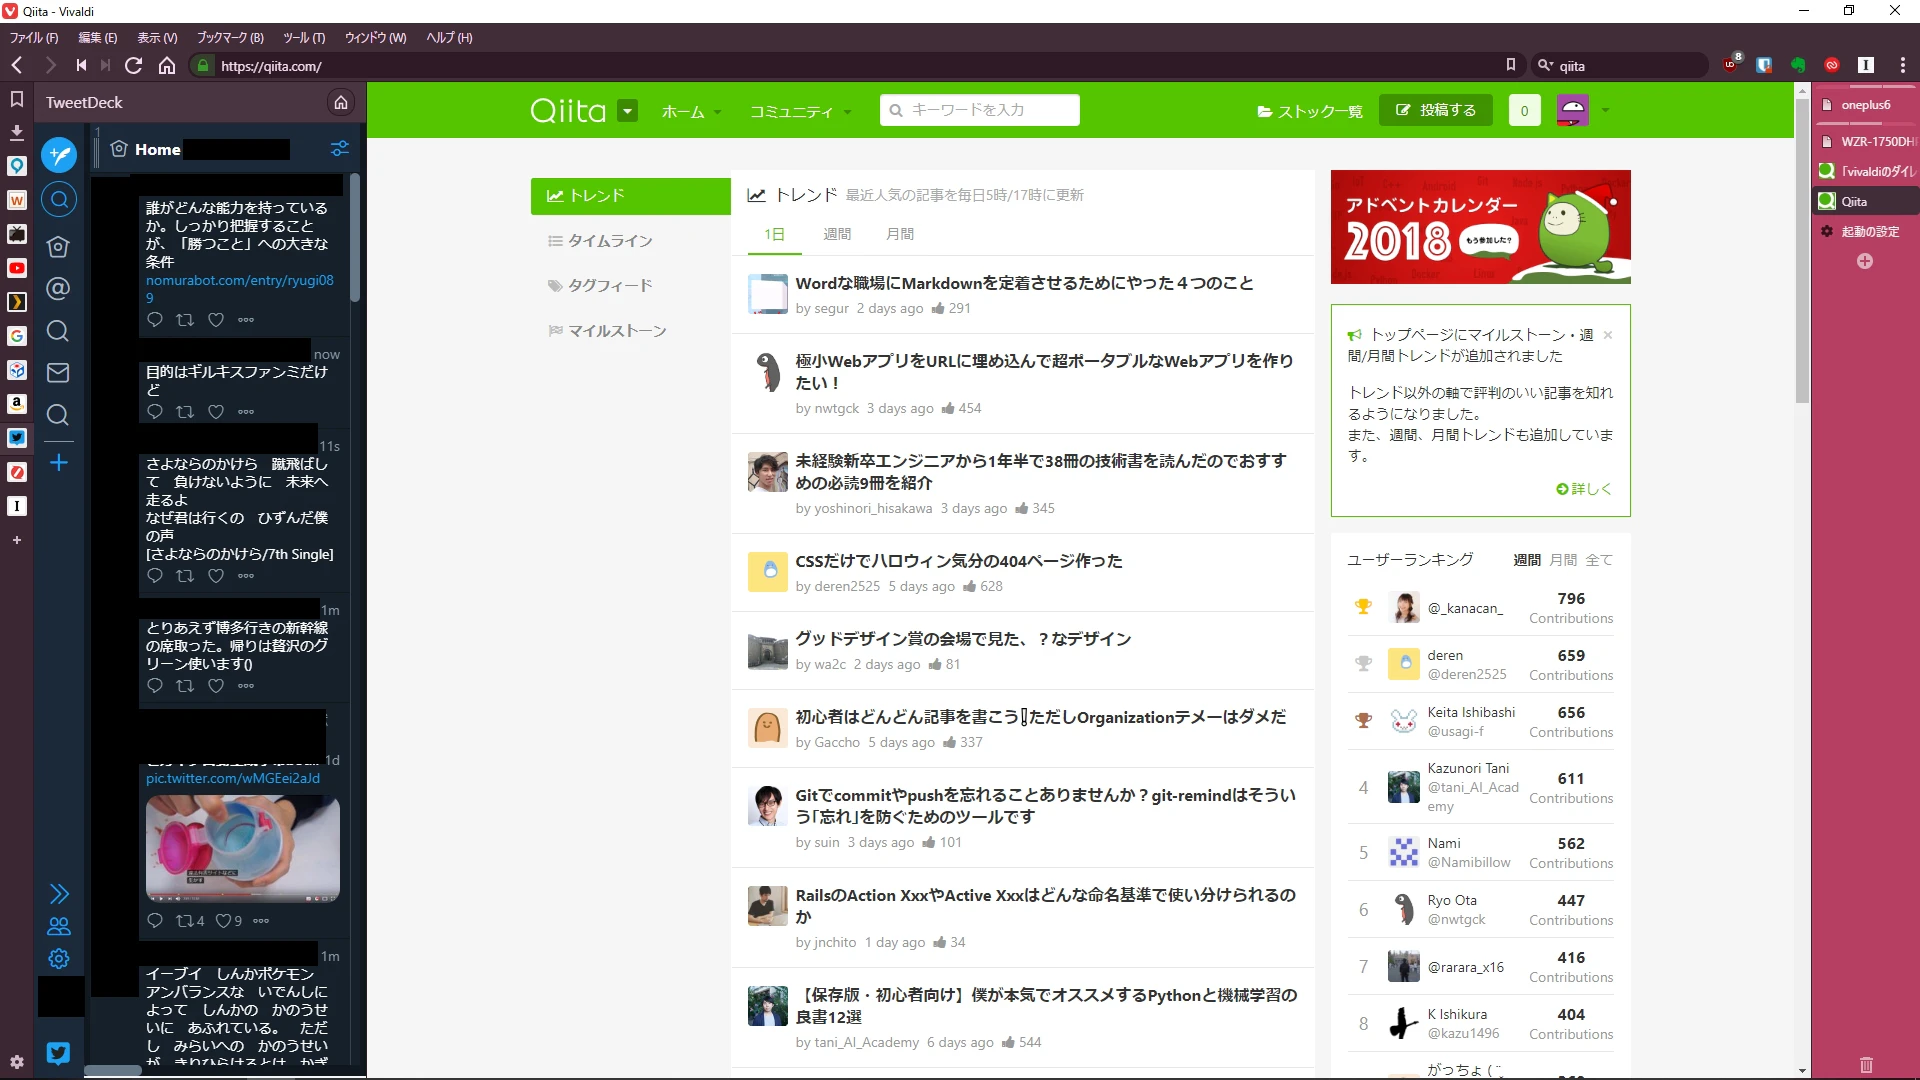Open ファイル menu

click(34, 38)
